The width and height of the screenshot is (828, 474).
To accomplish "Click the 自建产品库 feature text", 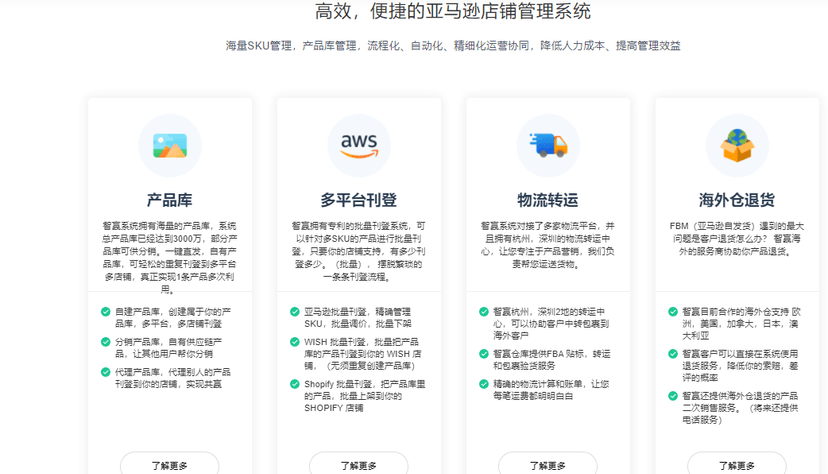I will pyautogui.click(x=173, y=318).
